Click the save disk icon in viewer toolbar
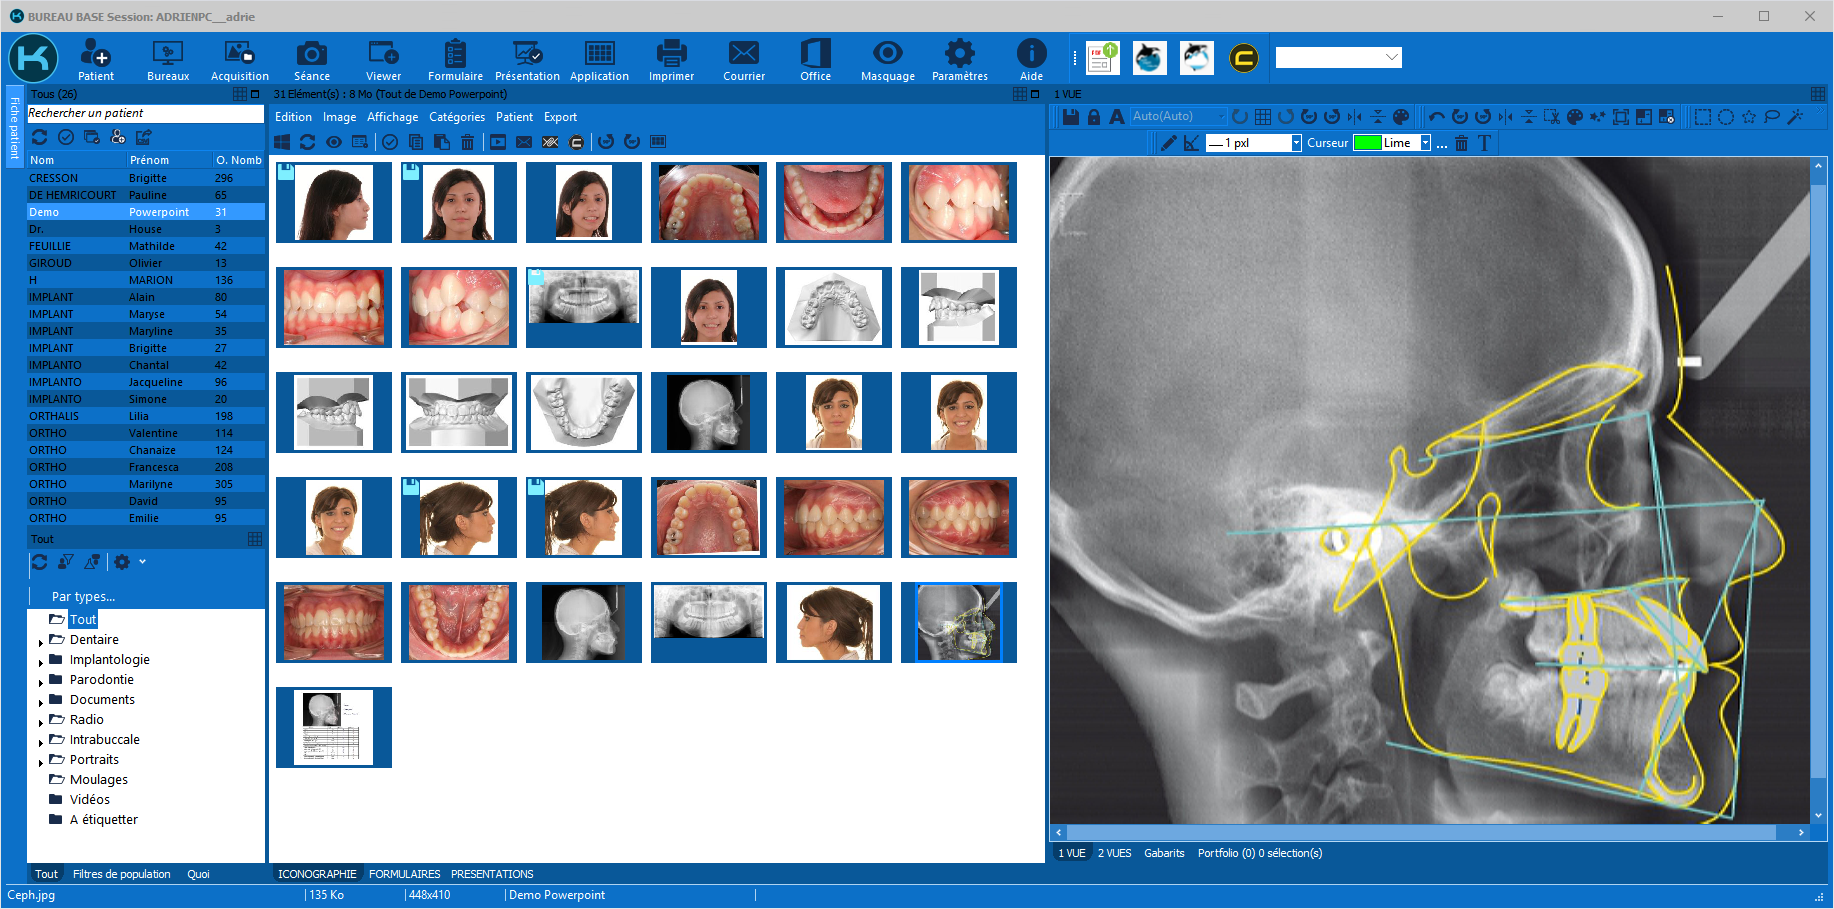The width and height of the screenshot is (1834, 909). click(1070, 117)
